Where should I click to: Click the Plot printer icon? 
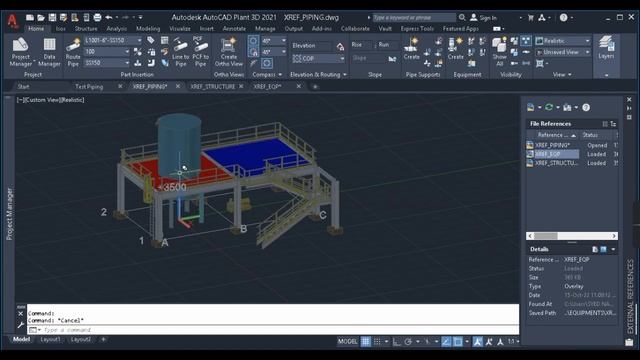coord(97,18)
